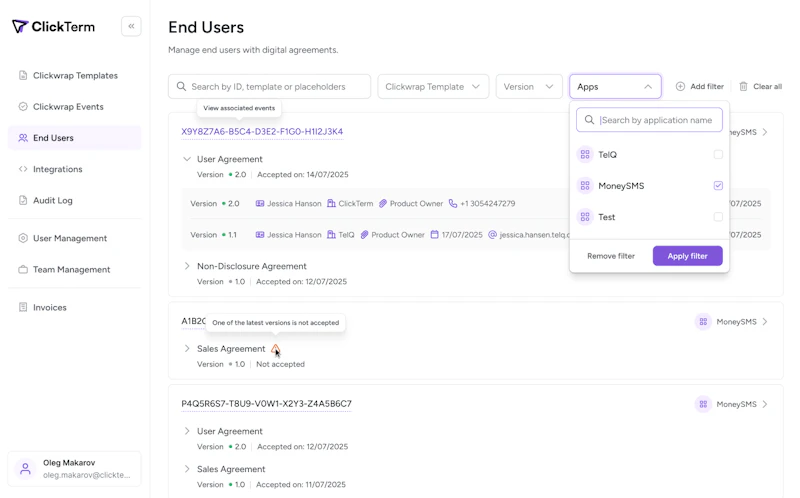Open details arrow on P4Q5R6S7 MoneySMS card

tap(765, 404)
